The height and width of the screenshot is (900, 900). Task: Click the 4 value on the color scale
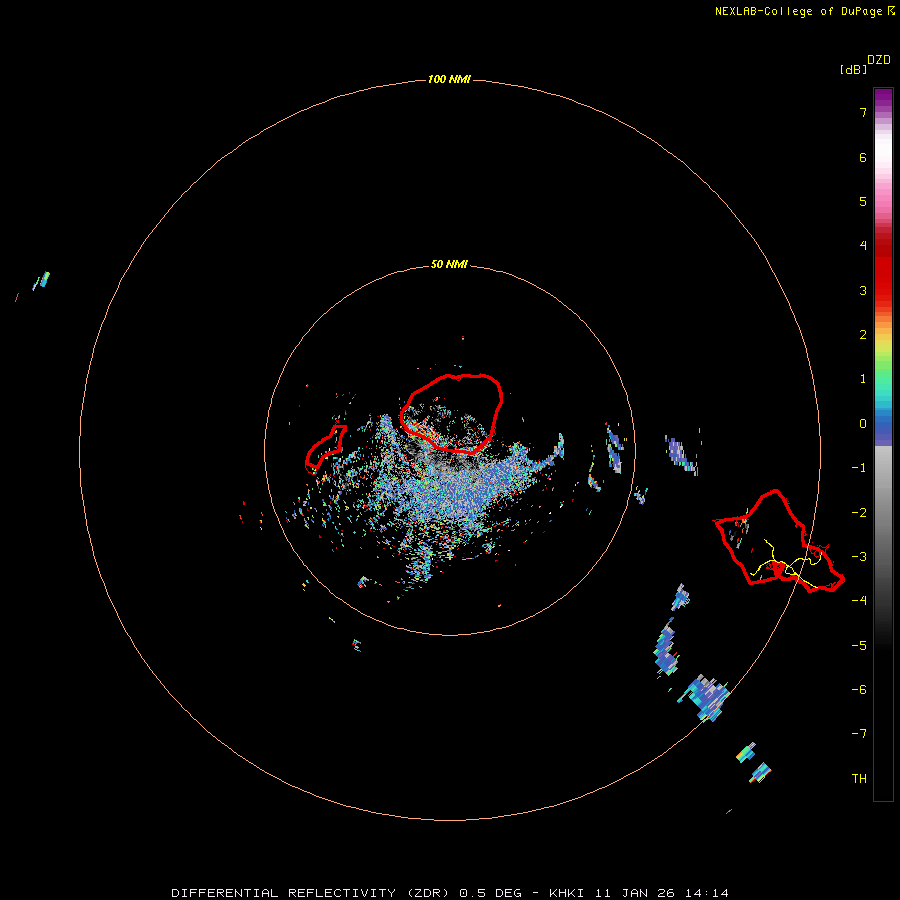[x=863, y=246]
